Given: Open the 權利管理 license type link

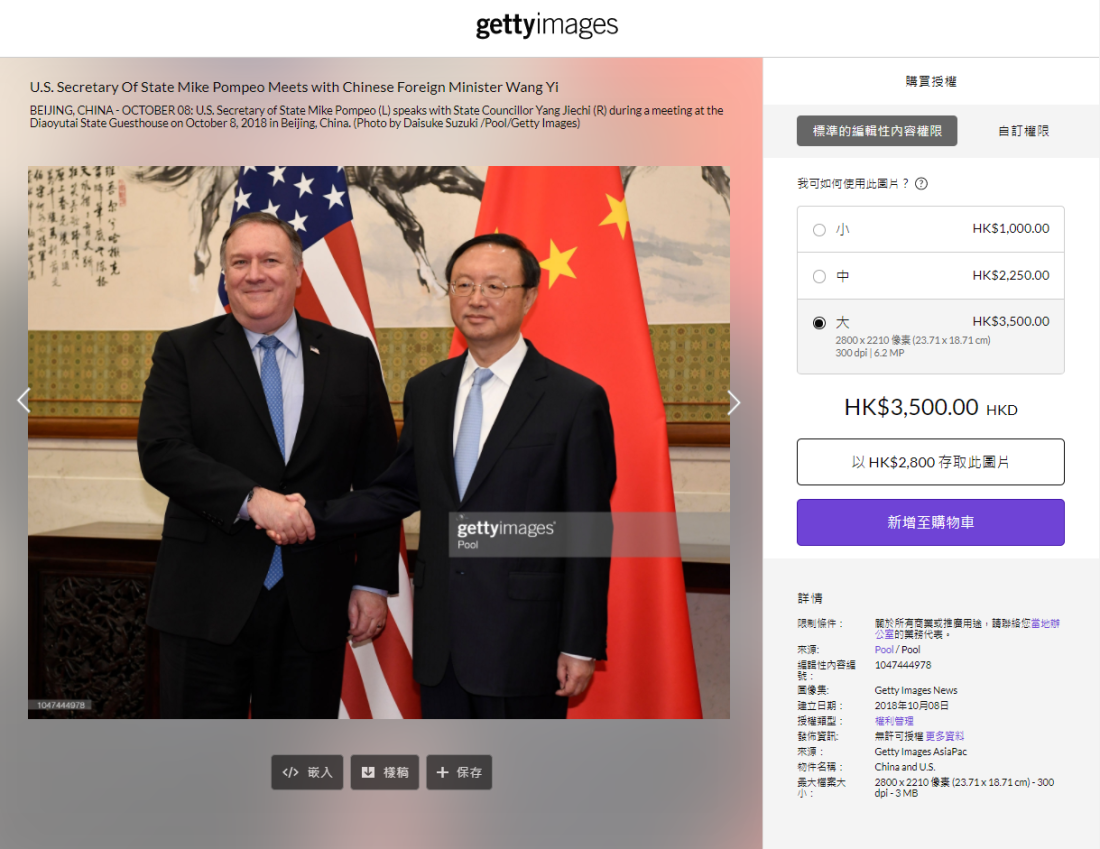Looking at the screenshot, I should click(x=894, y=721).
